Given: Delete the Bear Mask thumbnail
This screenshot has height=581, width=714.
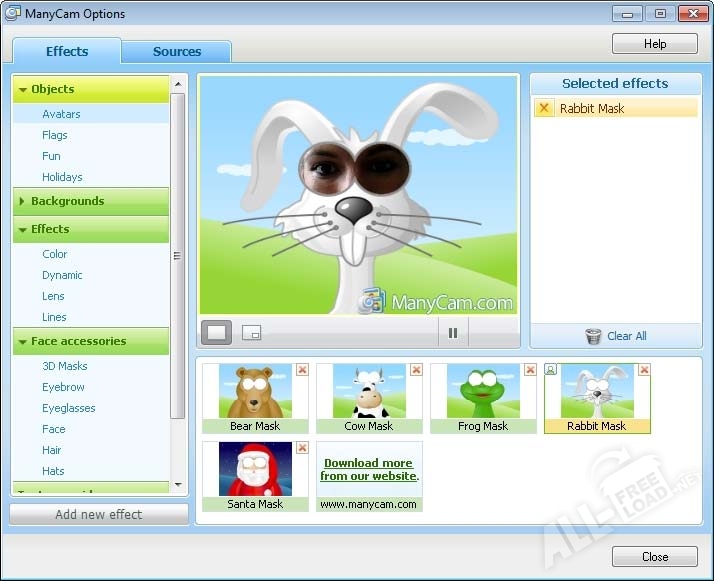Looking at the screenshot, I should tap(302, 370).
